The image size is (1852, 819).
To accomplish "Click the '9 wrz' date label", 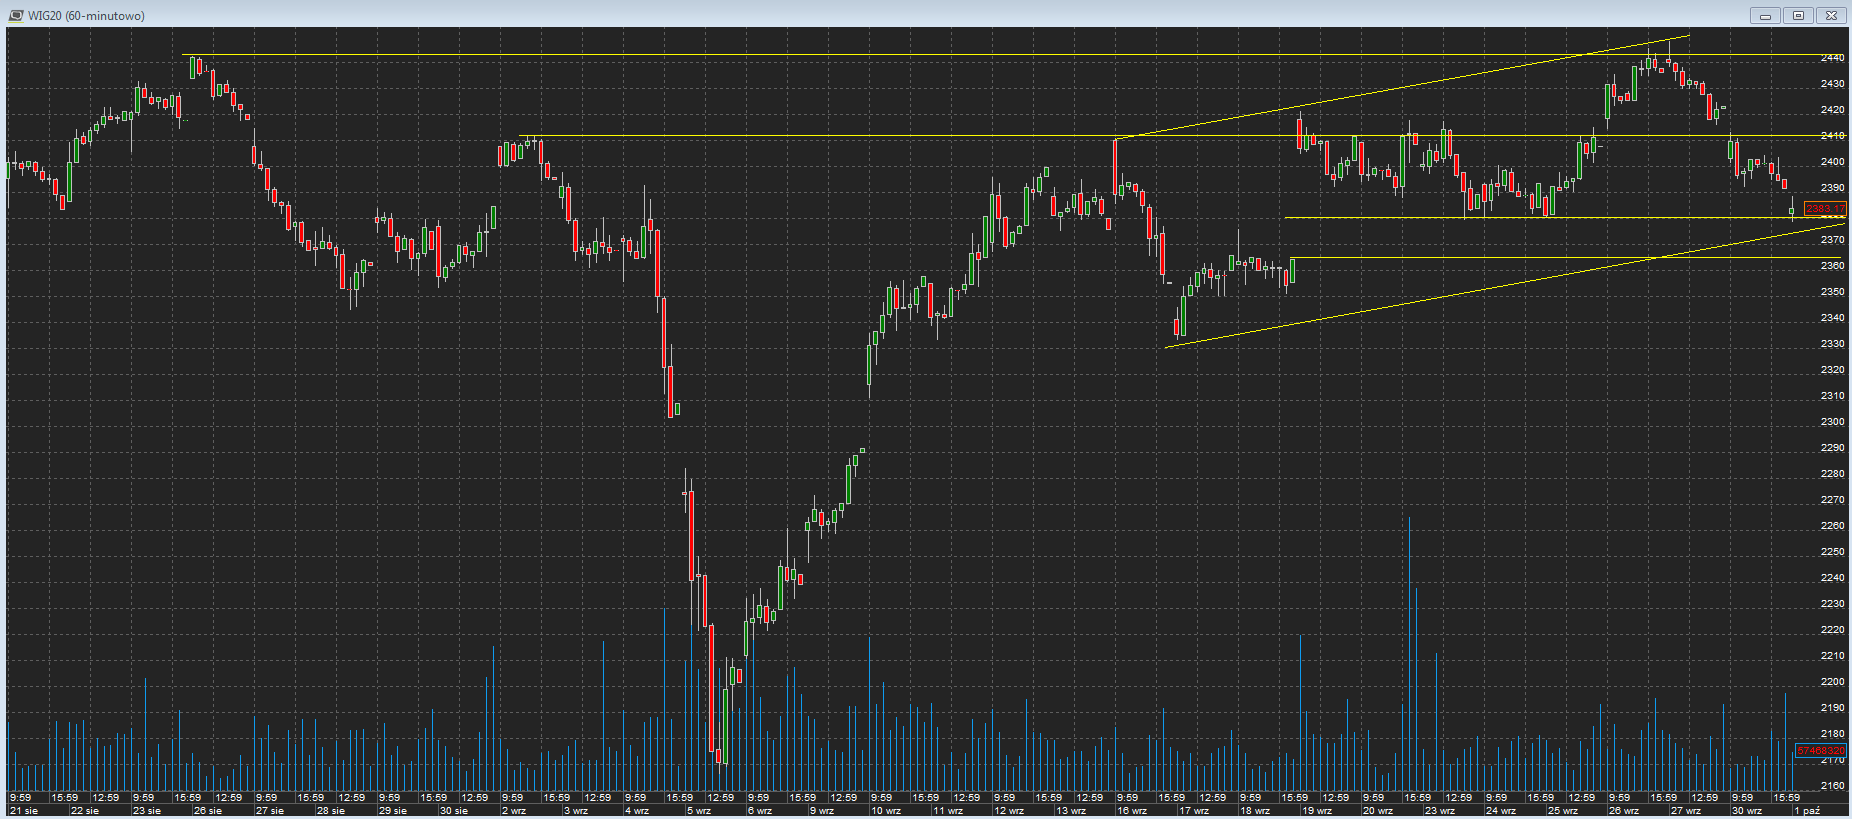I will pyautogui.click(x=823, y=811).
